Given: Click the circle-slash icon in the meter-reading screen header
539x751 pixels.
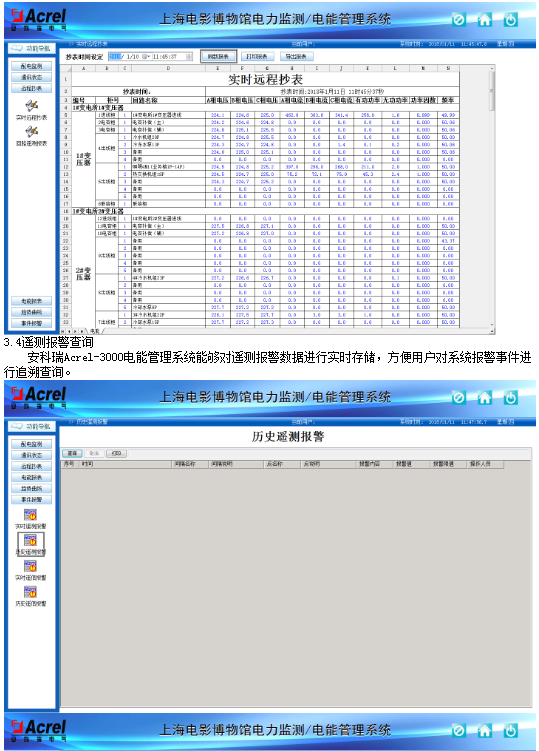Looking at the screenshot, I should (459, 20).
